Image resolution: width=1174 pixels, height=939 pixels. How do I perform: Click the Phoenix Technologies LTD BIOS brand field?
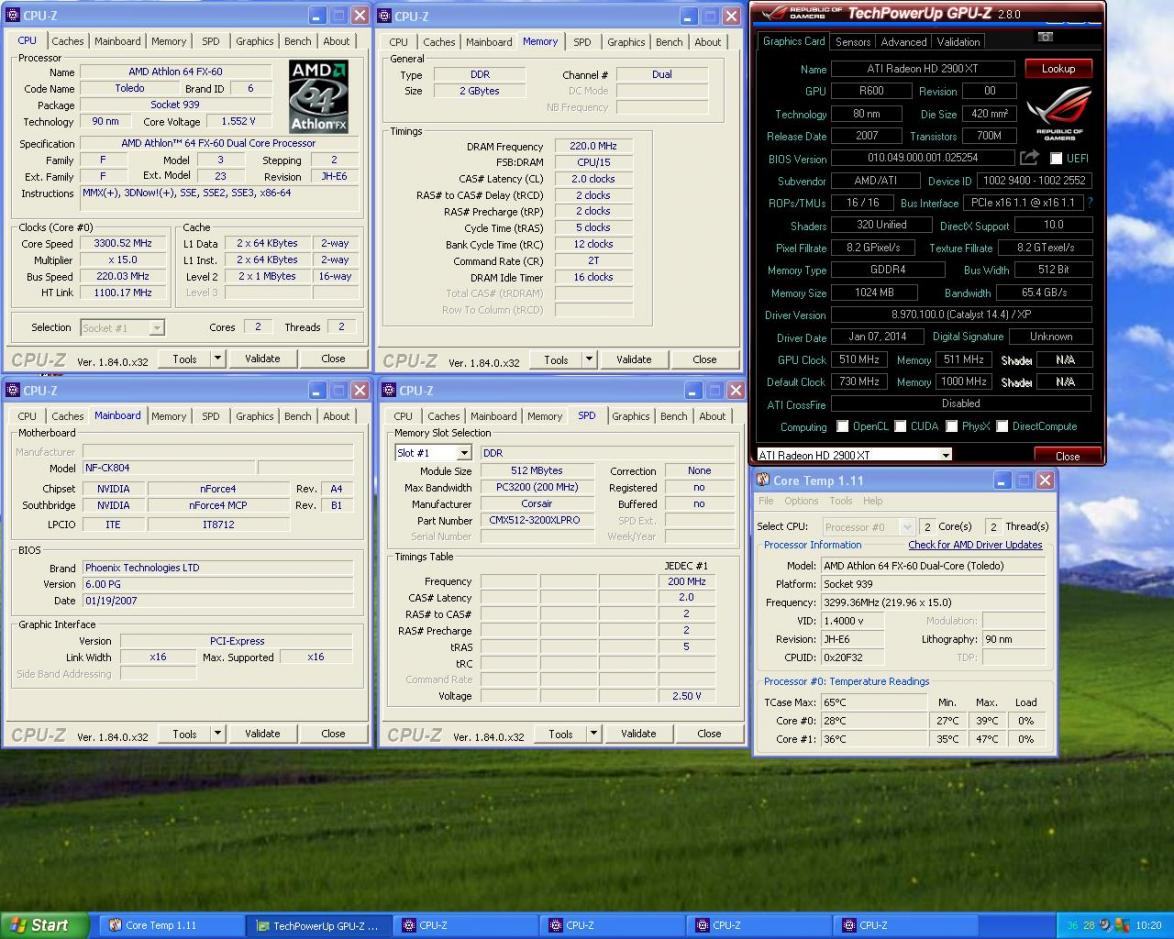(217, 568)
